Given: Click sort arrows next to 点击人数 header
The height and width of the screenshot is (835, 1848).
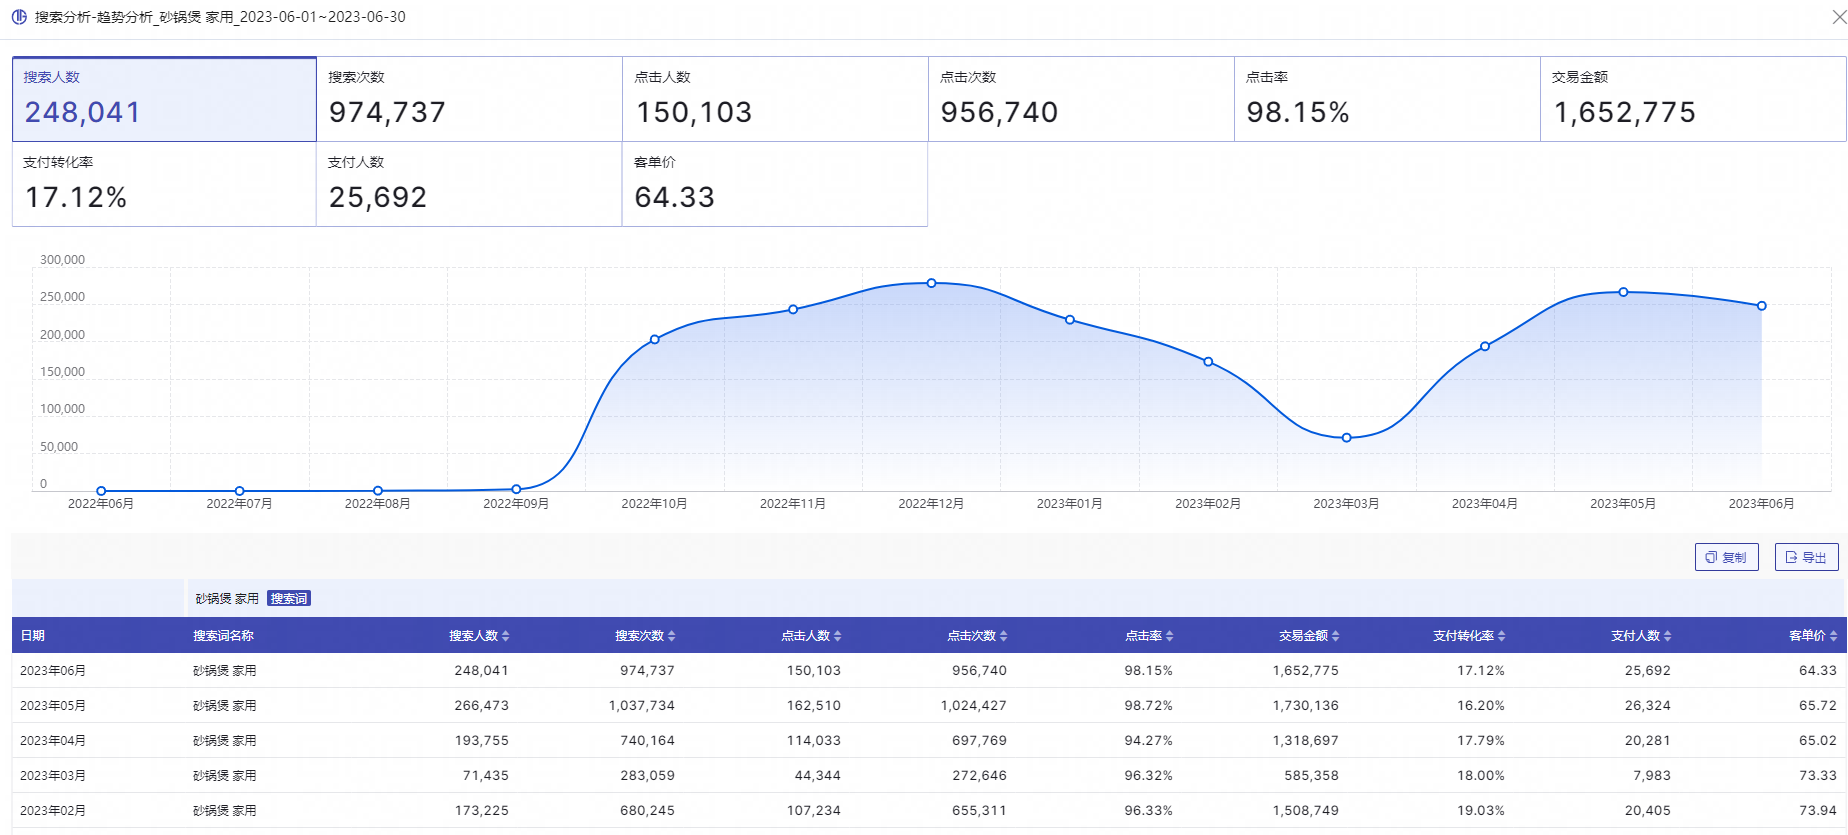Looking at the screenshot, I should (838, 636).
